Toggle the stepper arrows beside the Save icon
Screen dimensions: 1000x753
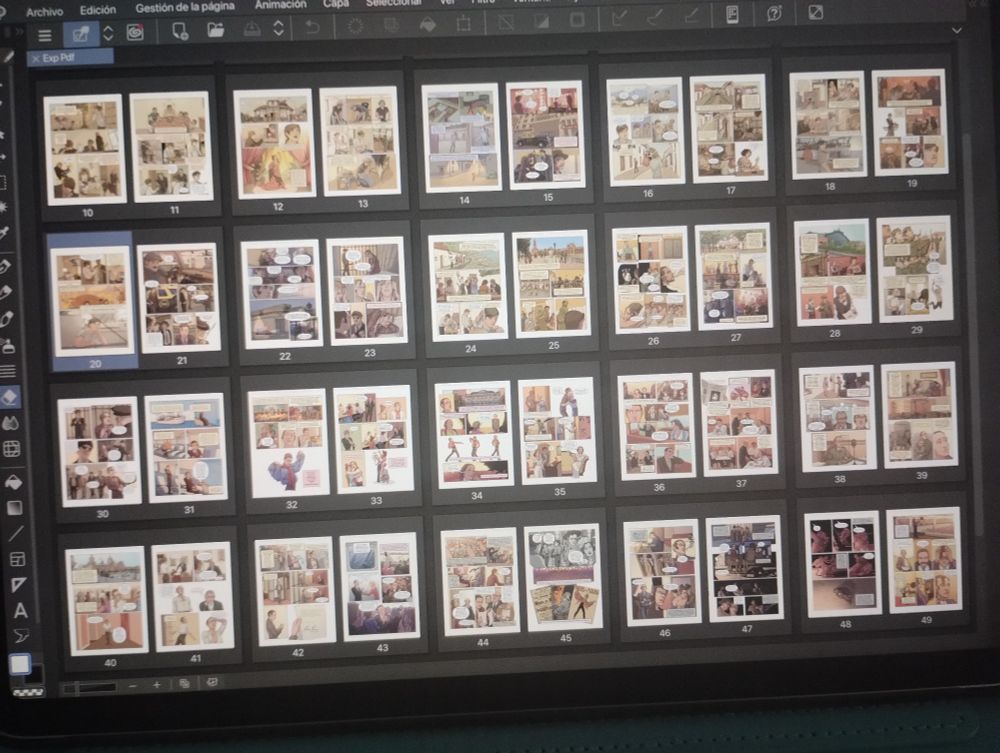point(278,28)
